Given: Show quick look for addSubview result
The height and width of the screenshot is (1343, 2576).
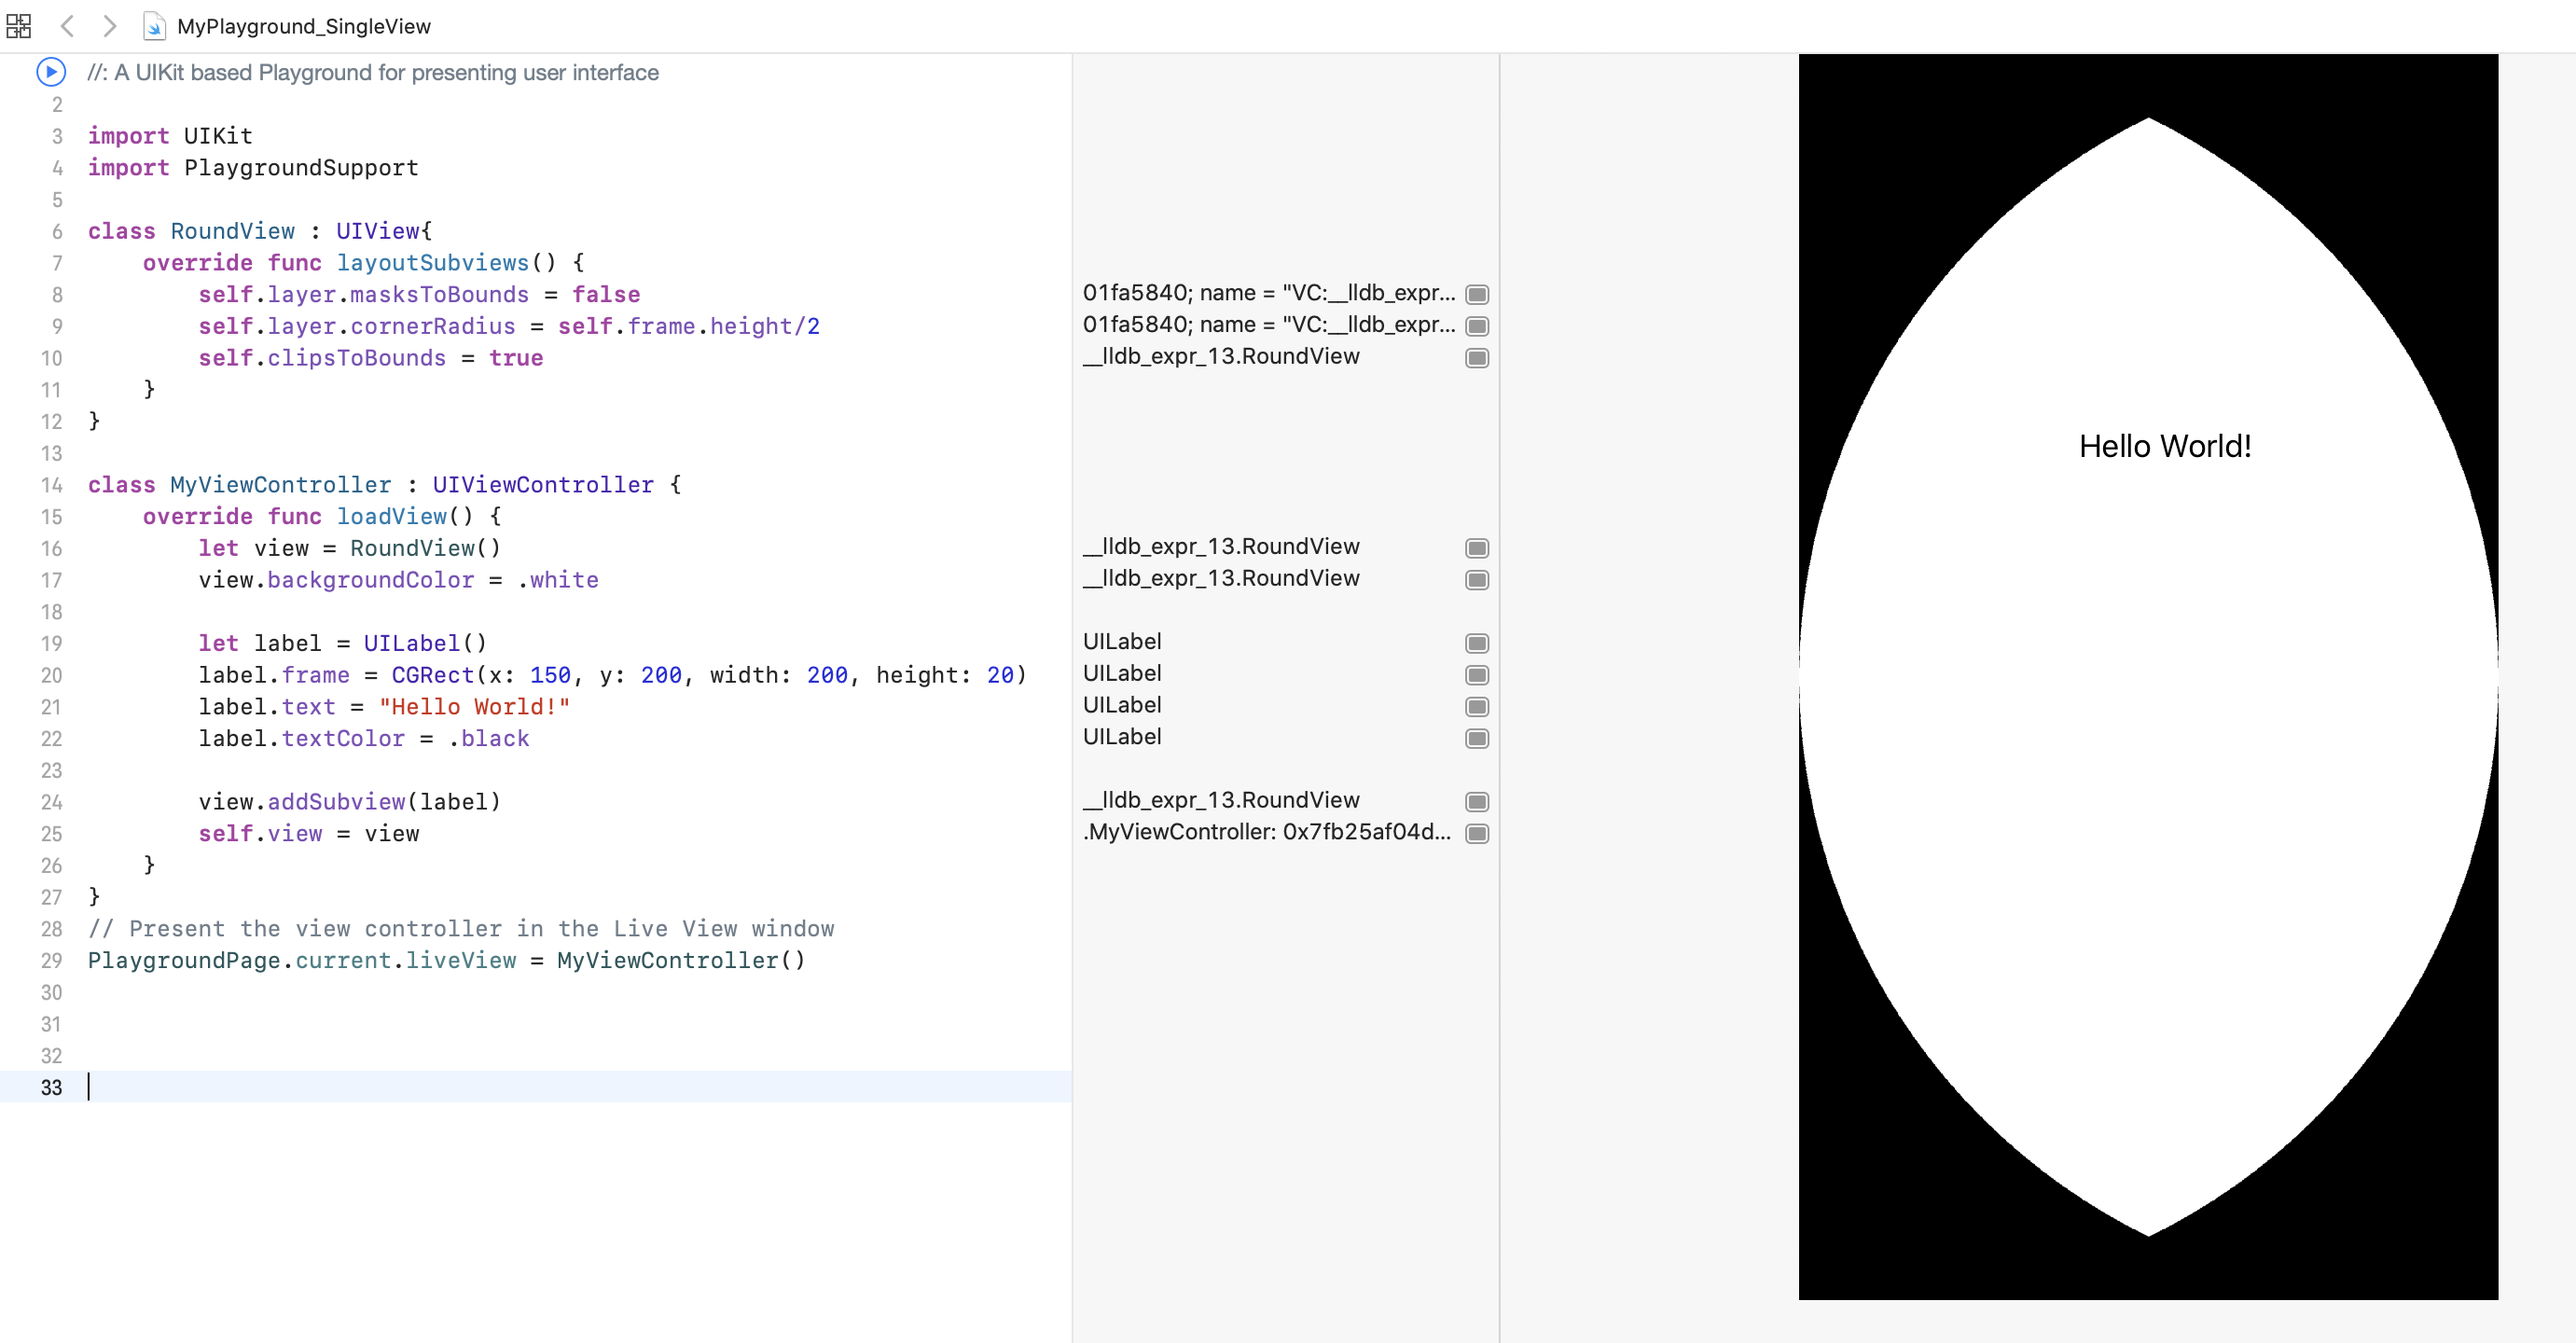Looking at the screenshot, I should point(1476,802).
